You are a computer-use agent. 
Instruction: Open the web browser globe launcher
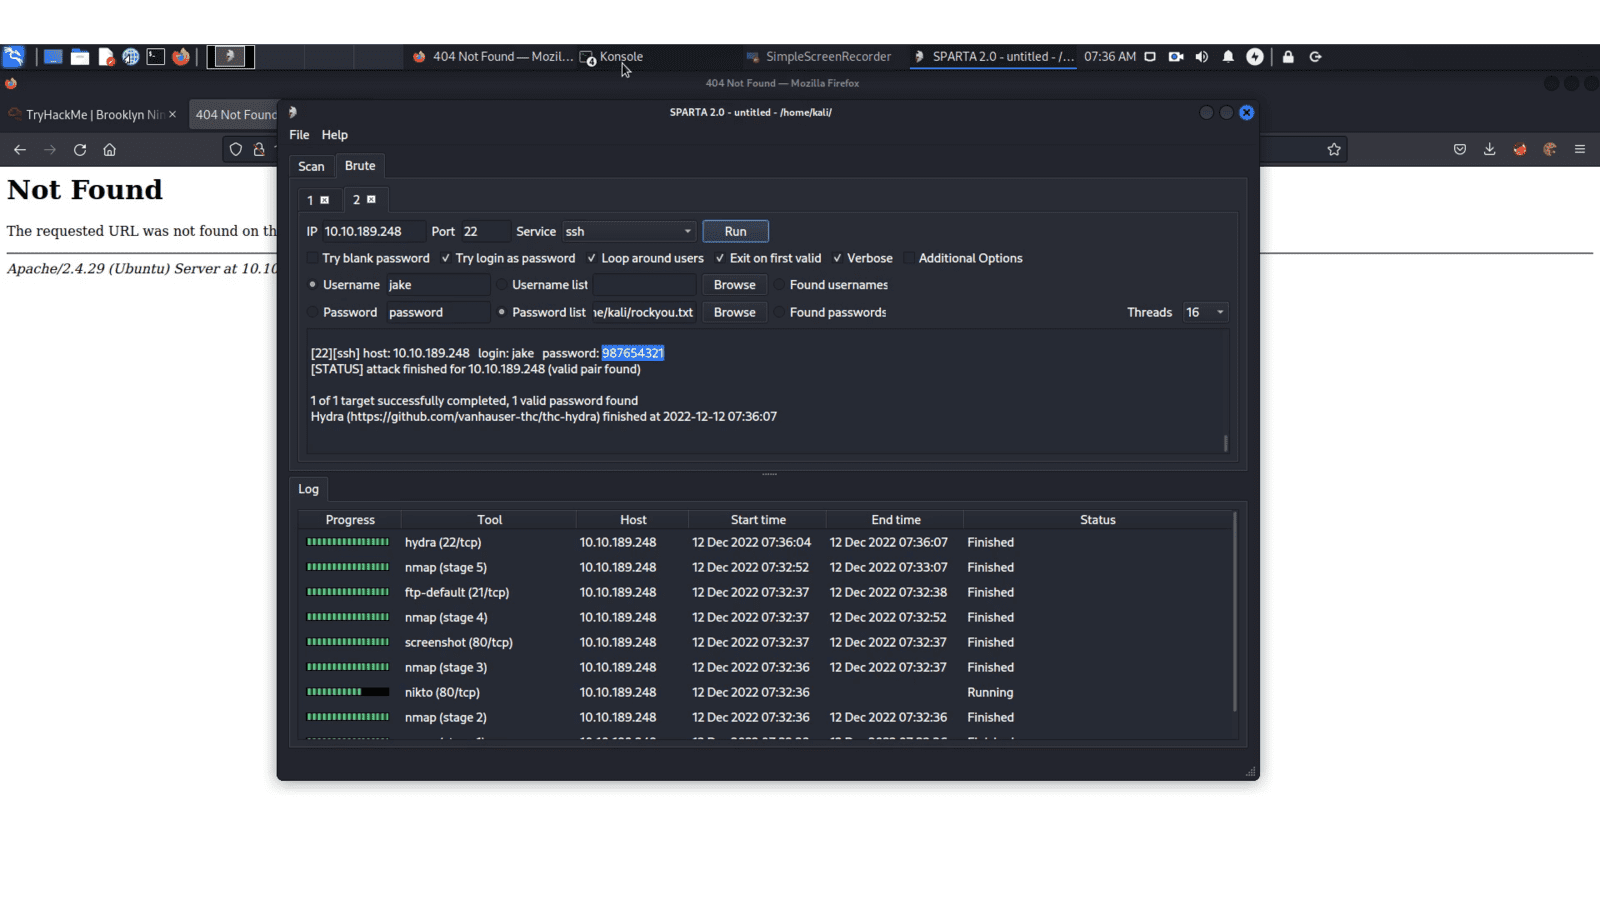131,57
